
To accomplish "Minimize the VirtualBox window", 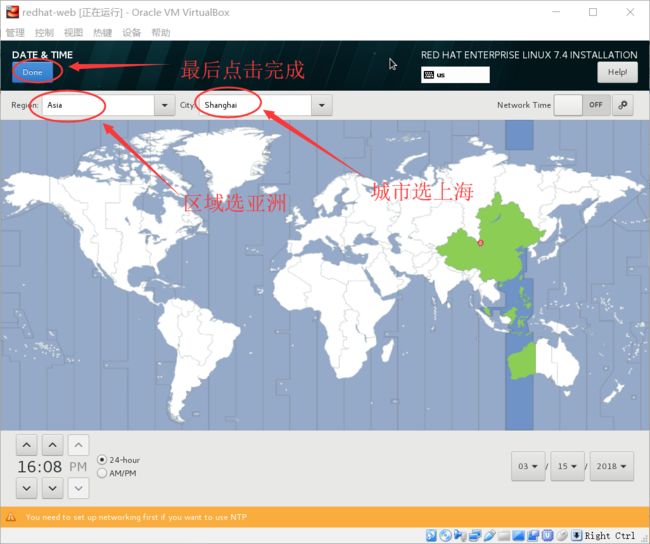I will coord(556,12).
